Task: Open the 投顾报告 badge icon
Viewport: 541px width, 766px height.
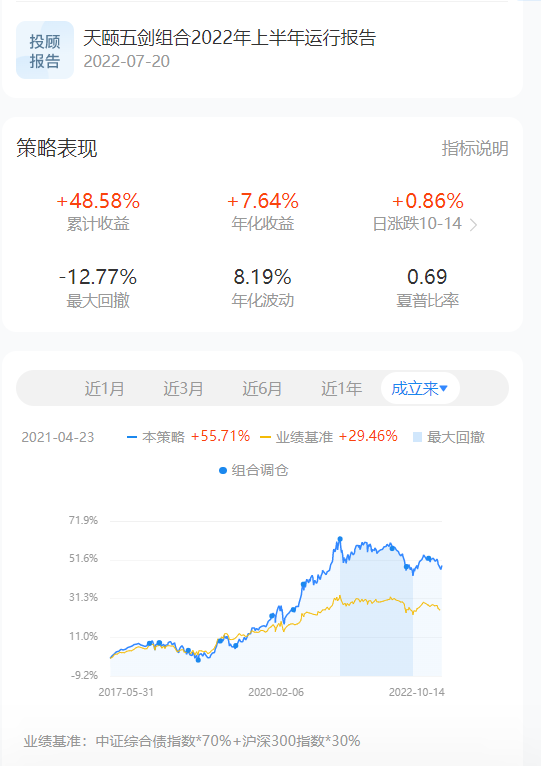Action: (45, 50)
